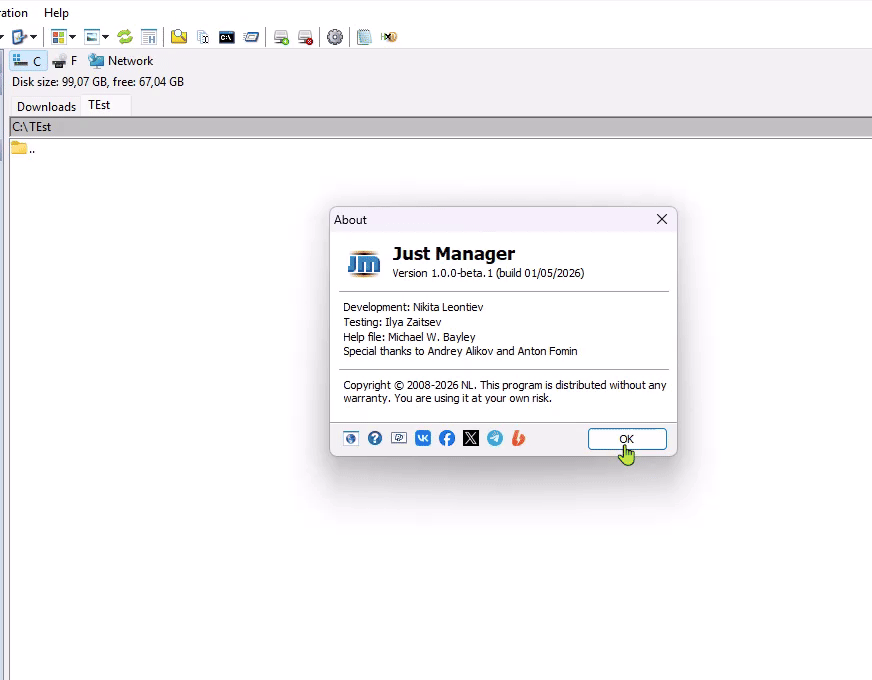872x680 pixels.
Task: Click the C:\TEst path bar
Action: point(440,127)
